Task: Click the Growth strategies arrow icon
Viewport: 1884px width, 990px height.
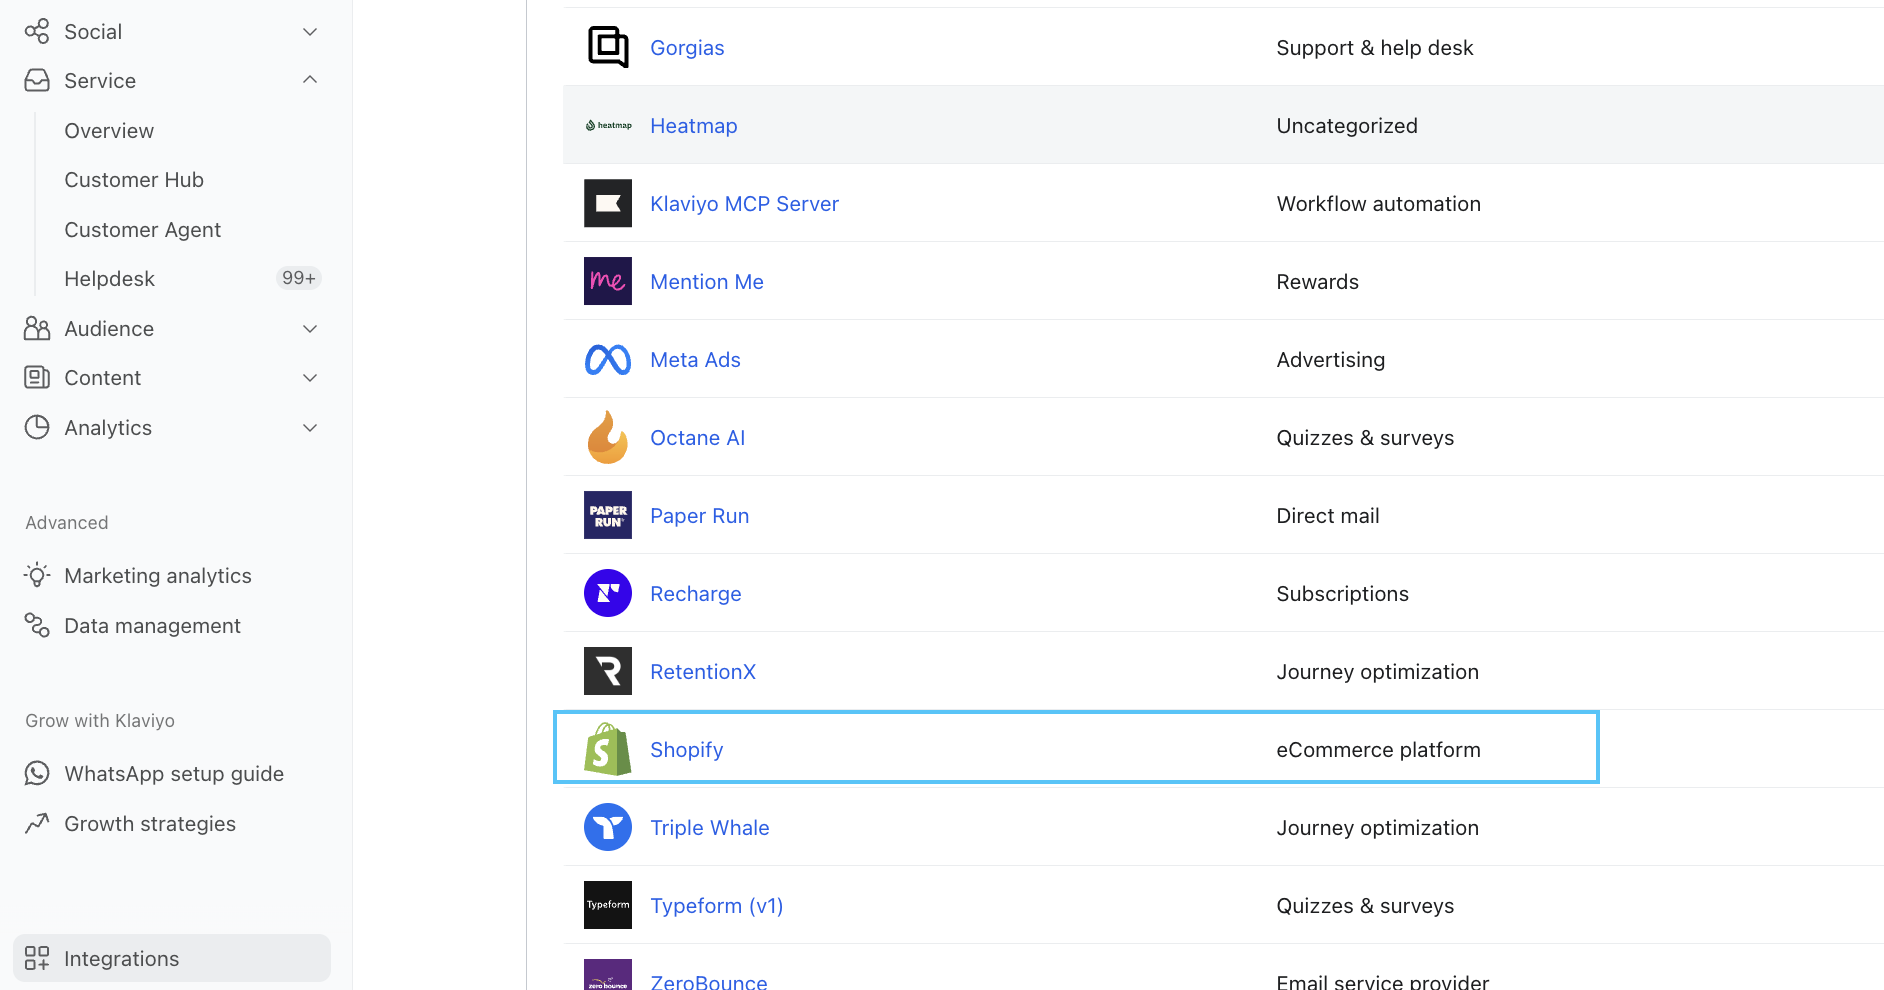Action: [37, 823]
